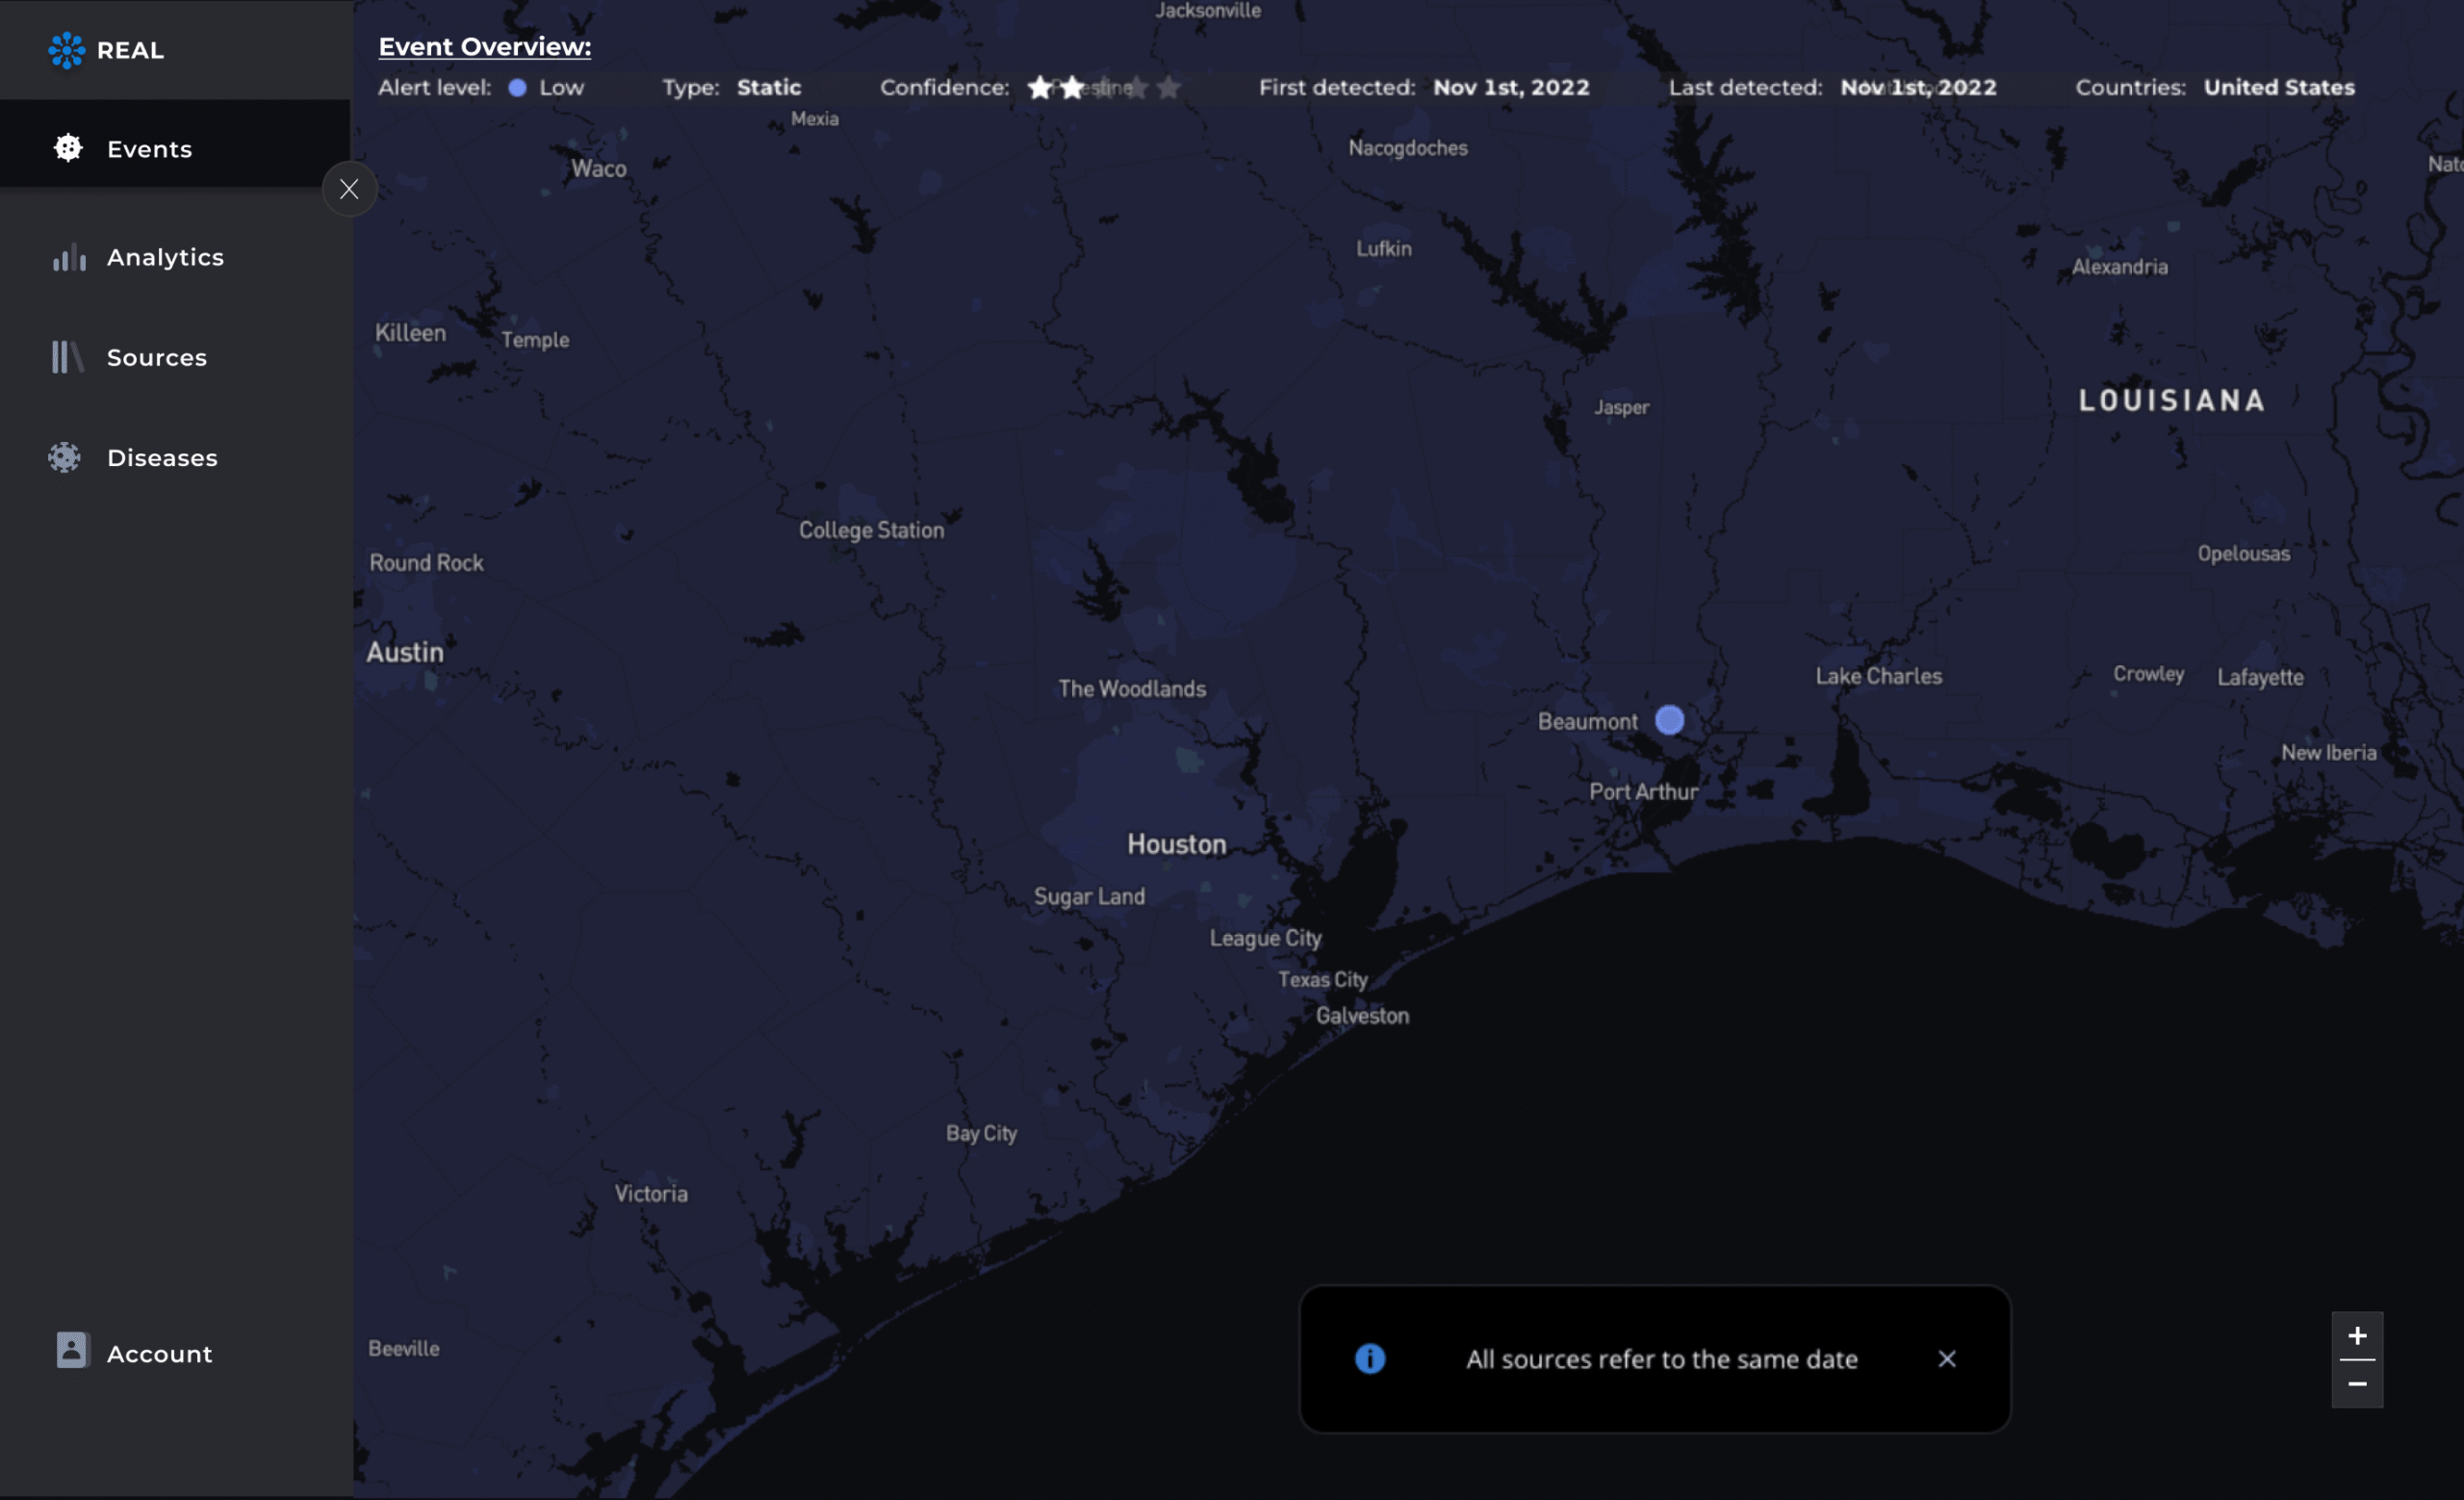Click the 'Port Arthur' map label
2464x1500 pixels.
1643,791
